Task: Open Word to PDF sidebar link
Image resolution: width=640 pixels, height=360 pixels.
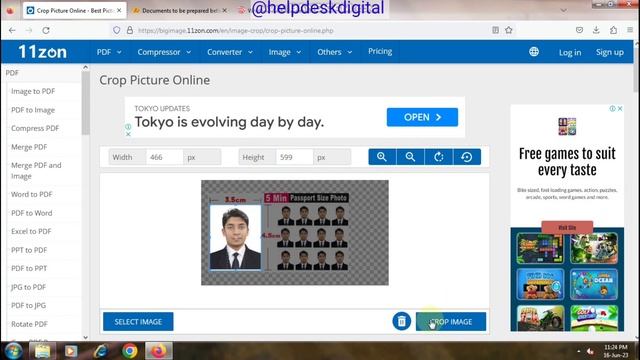Action: (x=32, y=194)
